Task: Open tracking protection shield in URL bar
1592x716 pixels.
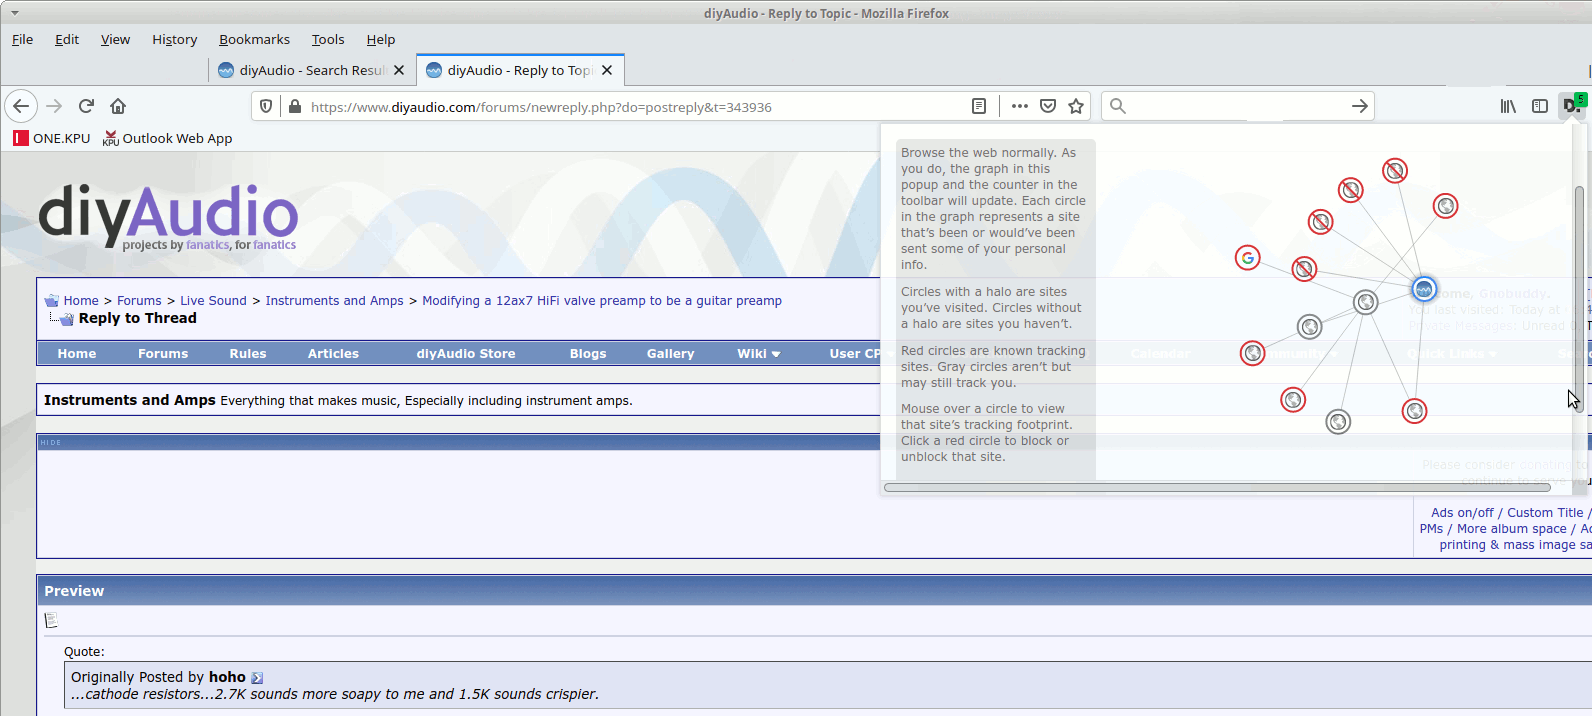Action: click(x=266, y=106)
